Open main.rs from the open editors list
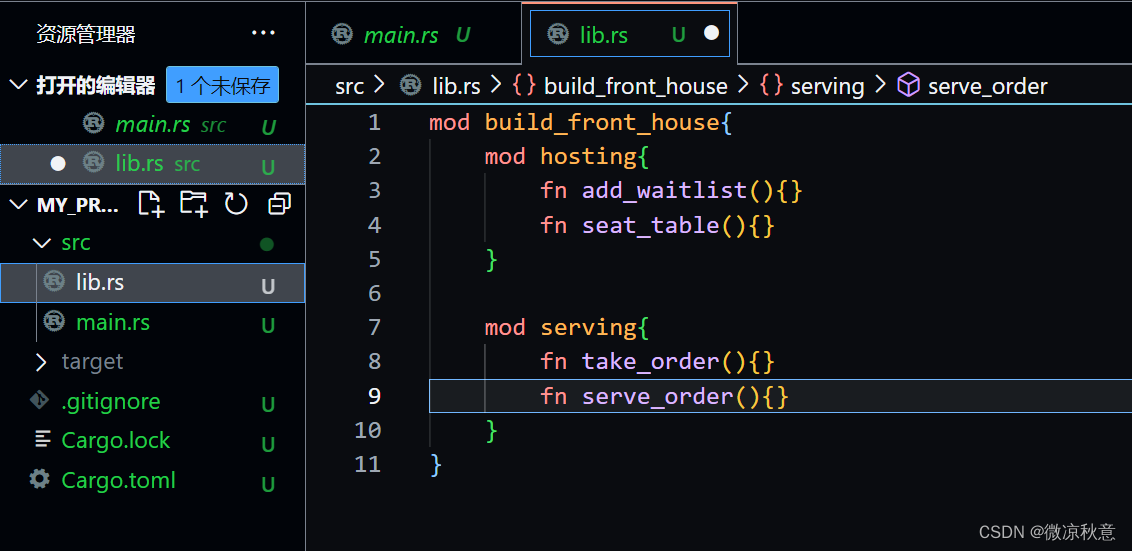1132x551 pixels. click(x=152, y=125)
